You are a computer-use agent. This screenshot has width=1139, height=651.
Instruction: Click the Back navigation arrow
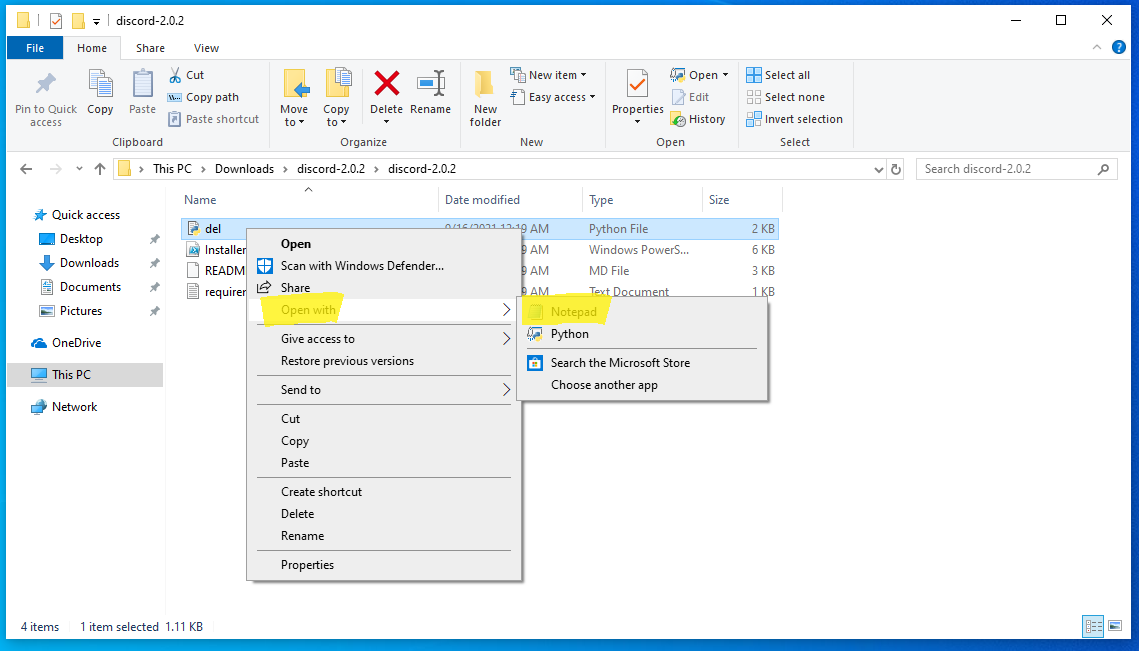click(x=26, y=169)
